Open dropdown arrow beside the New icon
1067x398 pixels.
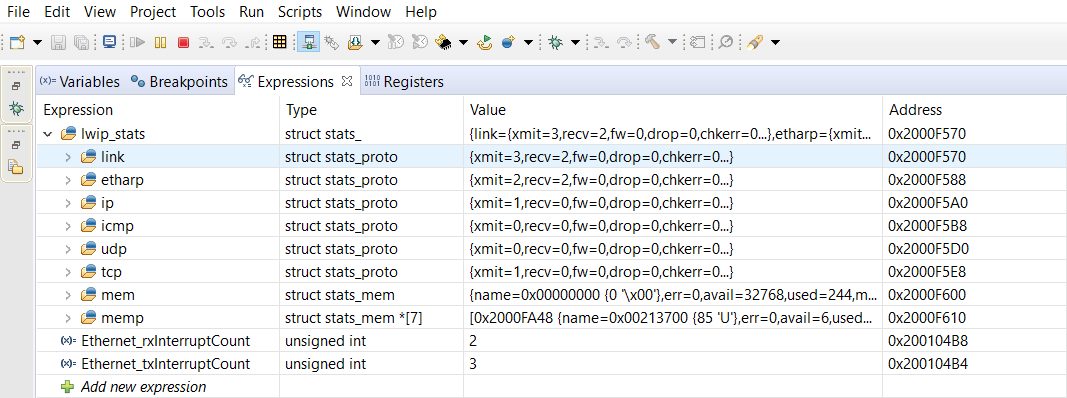(37, 42)
